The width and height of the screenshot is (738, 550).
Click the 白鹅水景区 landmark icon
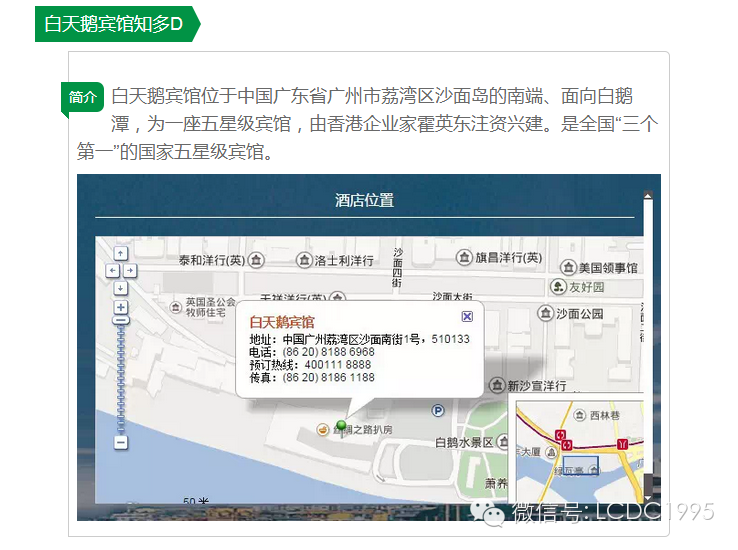[503, 442]
